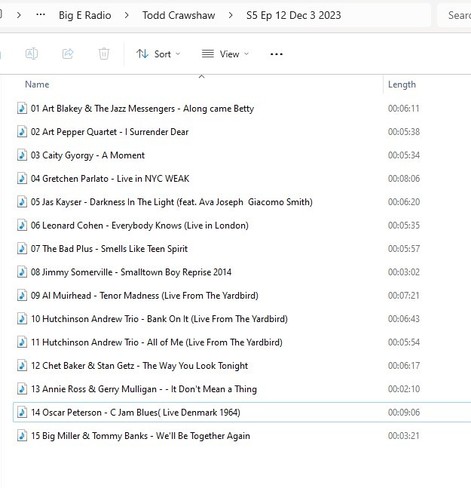Select the audio icon of 13 Annie Ross
The width and height of the screenshot is (471, 488).
22,389
